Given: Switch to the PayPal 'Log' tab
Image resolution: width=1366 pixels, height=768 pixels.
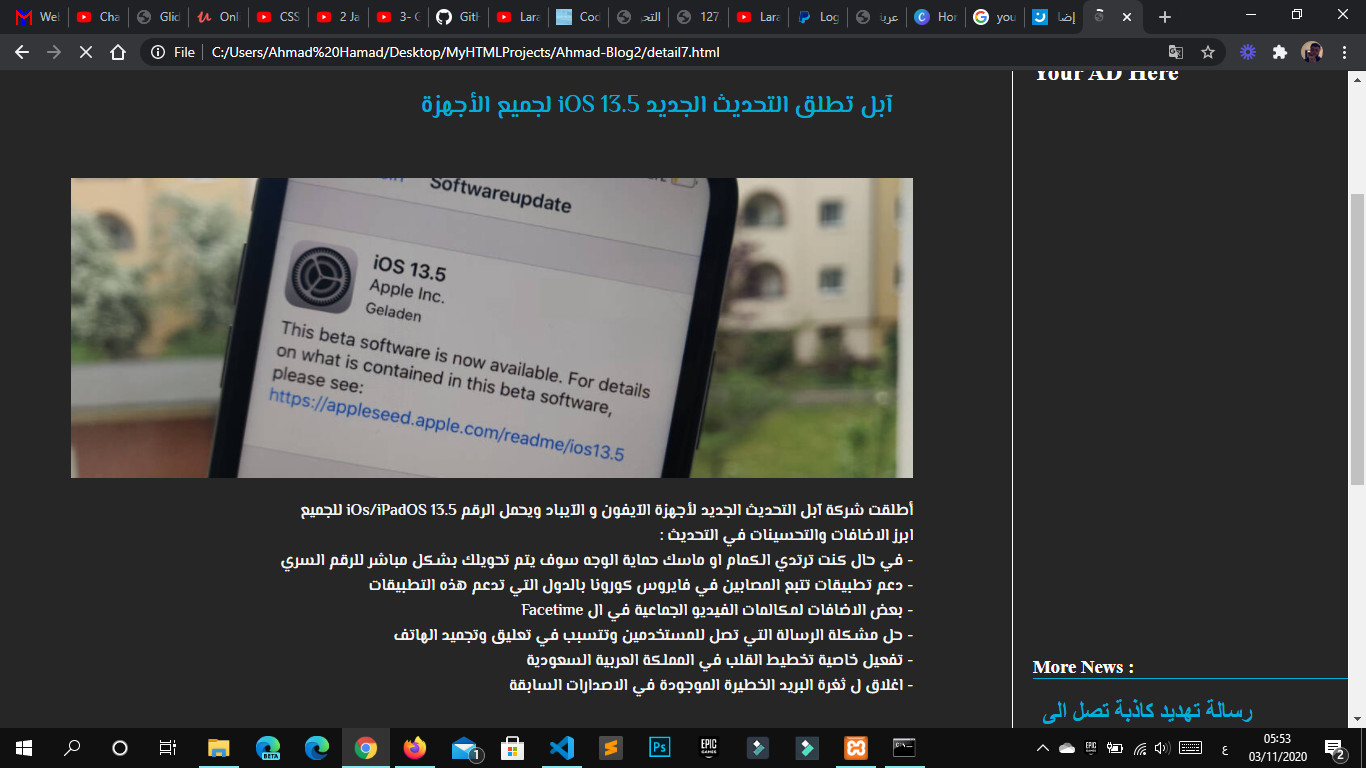Looking at the screenshot, I should pos(818,17).
